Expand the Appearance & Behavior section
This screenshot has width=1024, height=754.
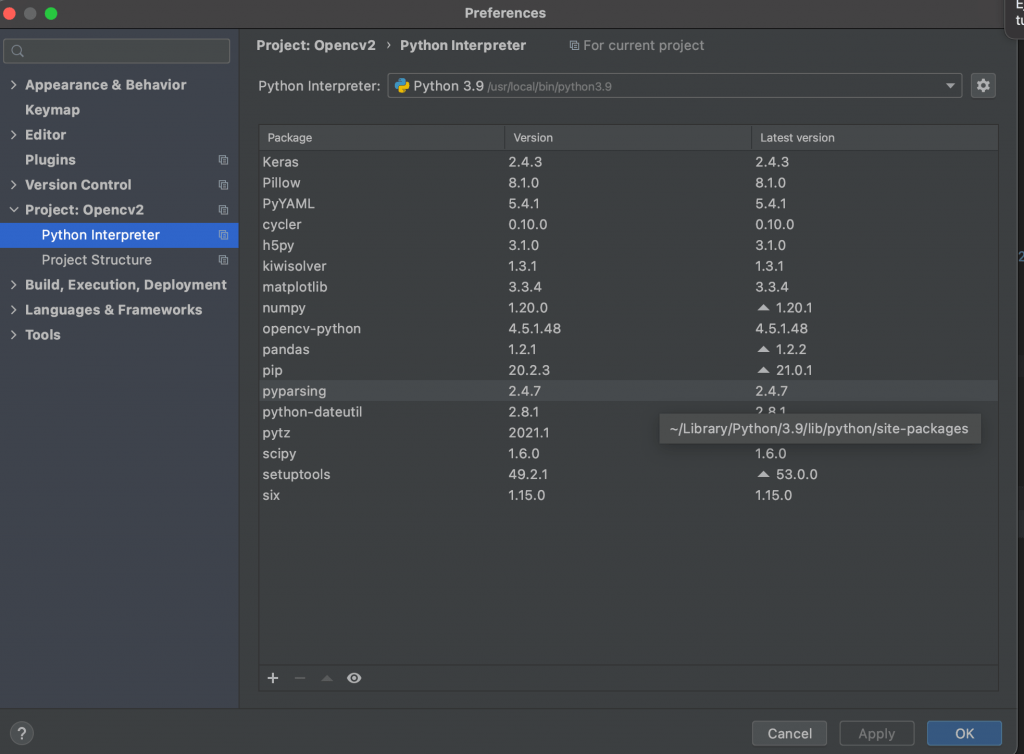coord(11,85)
